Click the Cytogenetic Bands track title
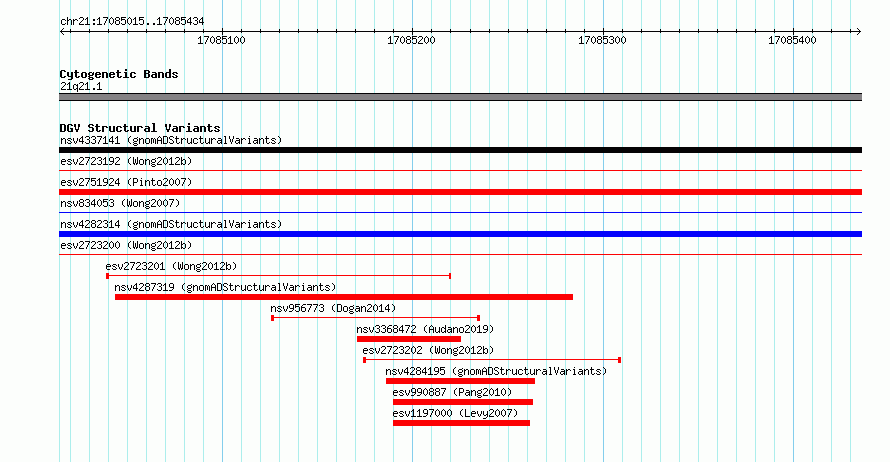 click(x=119, y=74)
